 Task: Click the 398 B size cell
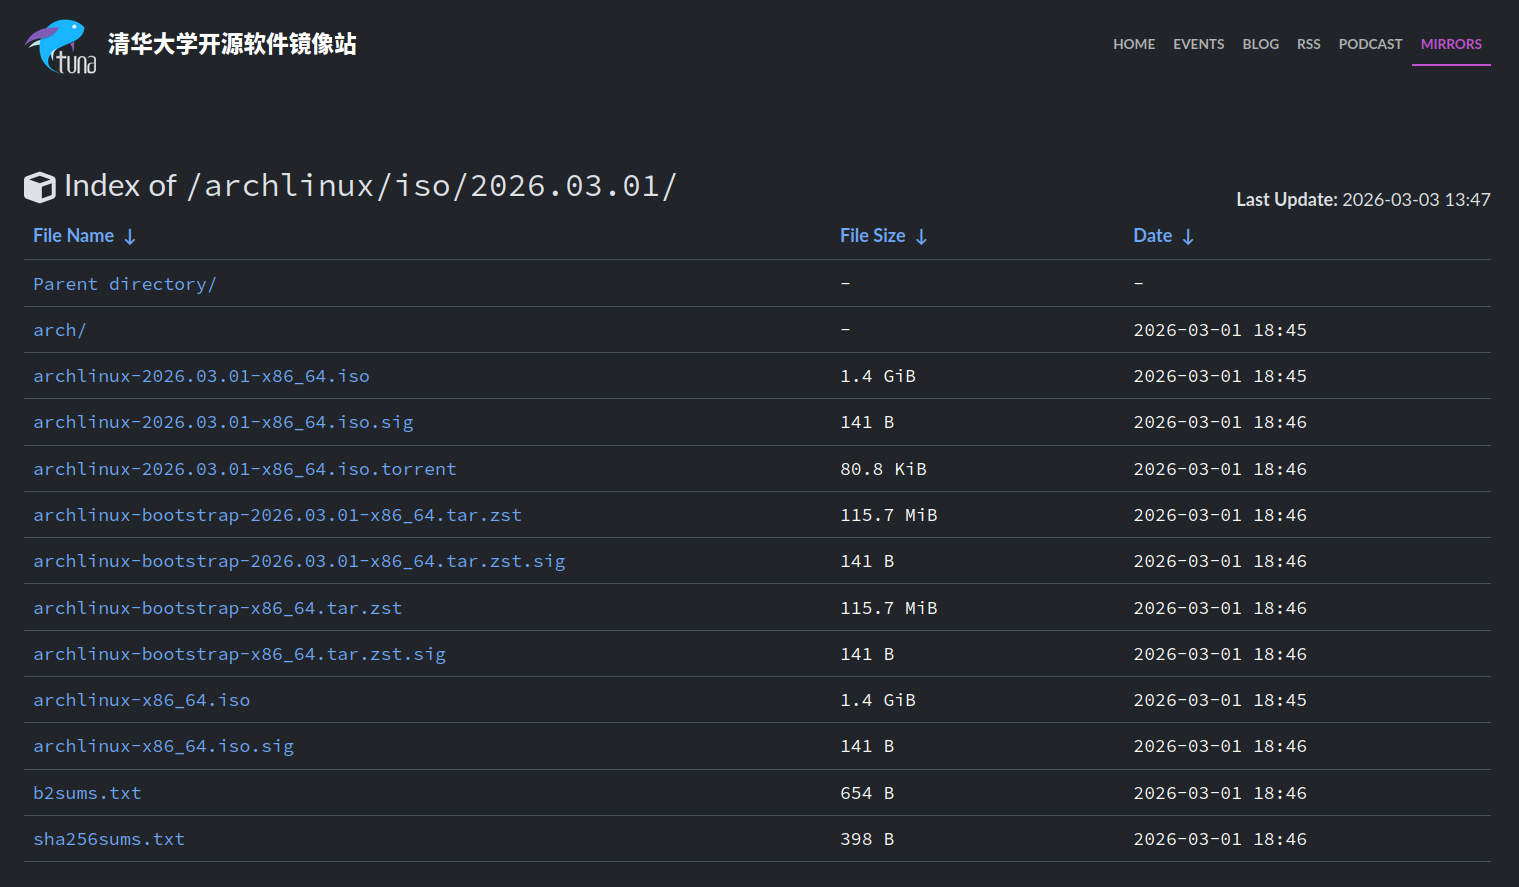point(867,839)
